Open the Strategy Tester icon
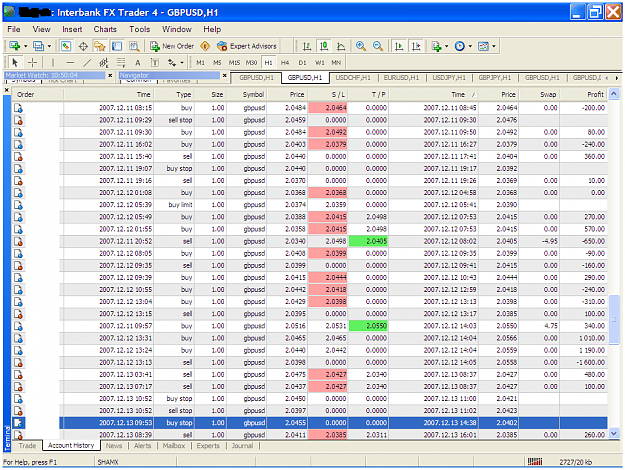The width and height of the screenshot is (625, 470). [134, 46]
